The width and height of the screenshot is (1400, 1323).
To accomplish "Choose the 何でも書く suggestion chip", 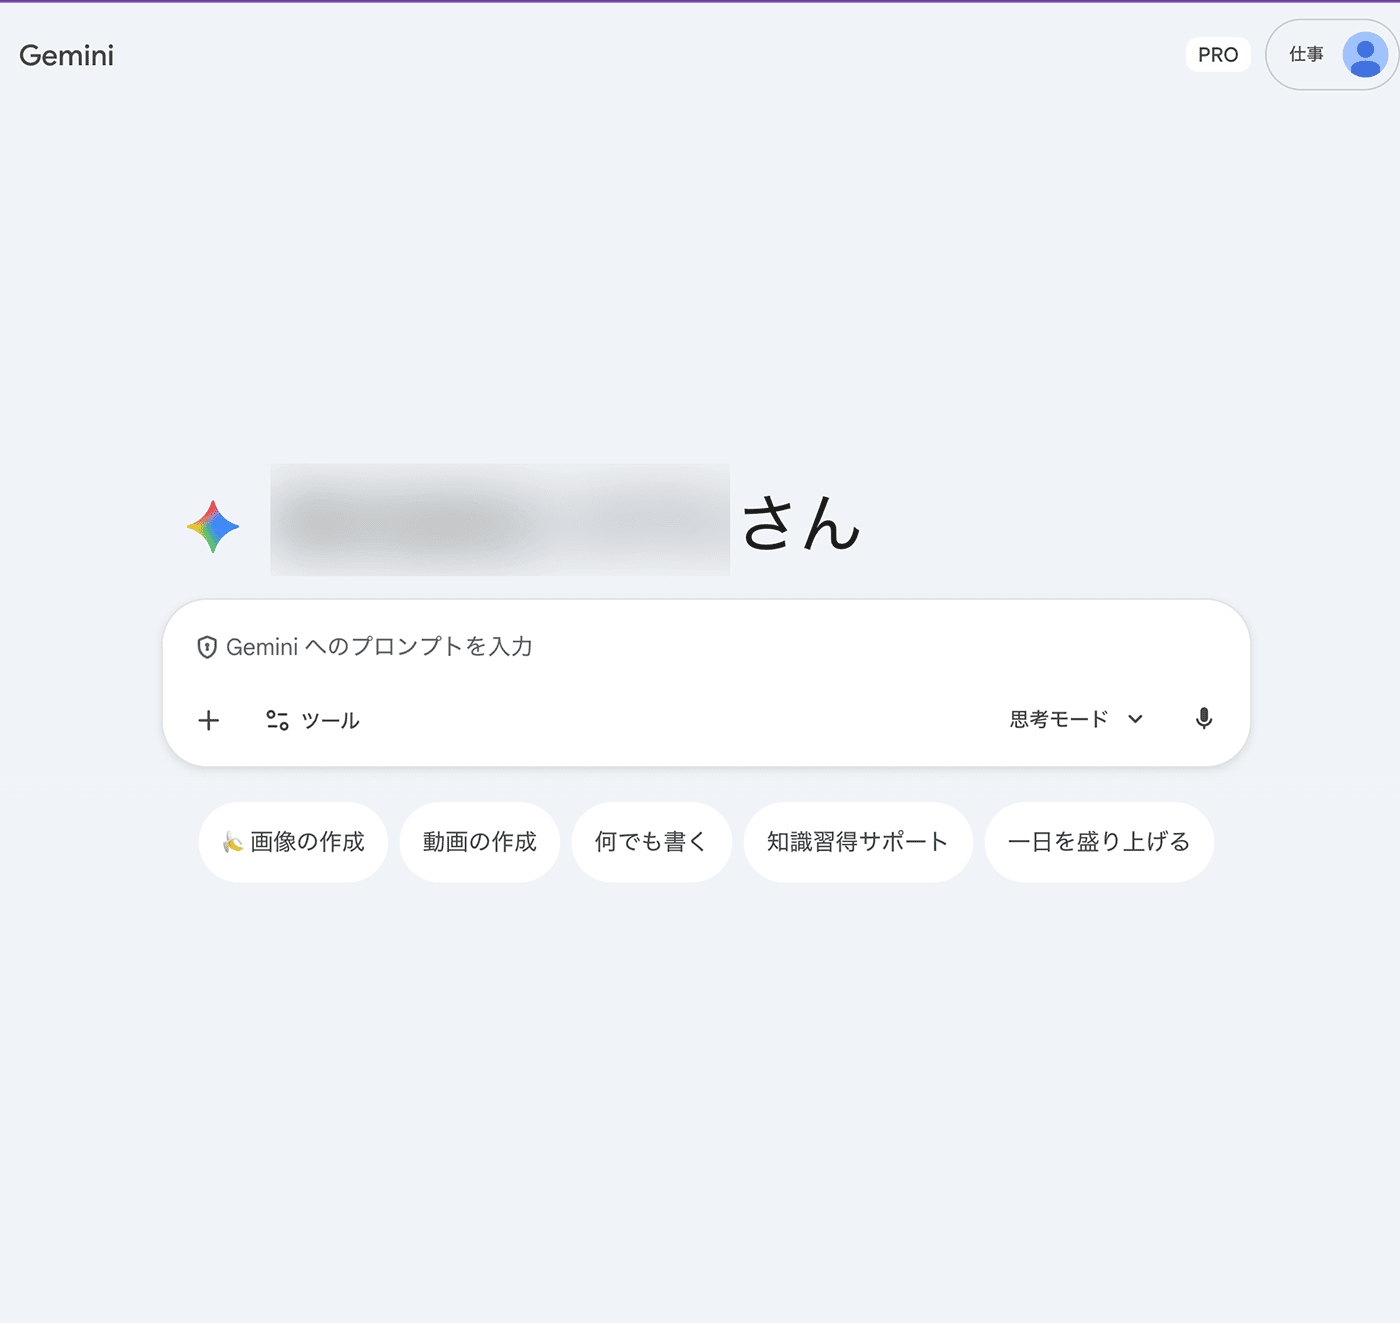I will coord(651,842).
